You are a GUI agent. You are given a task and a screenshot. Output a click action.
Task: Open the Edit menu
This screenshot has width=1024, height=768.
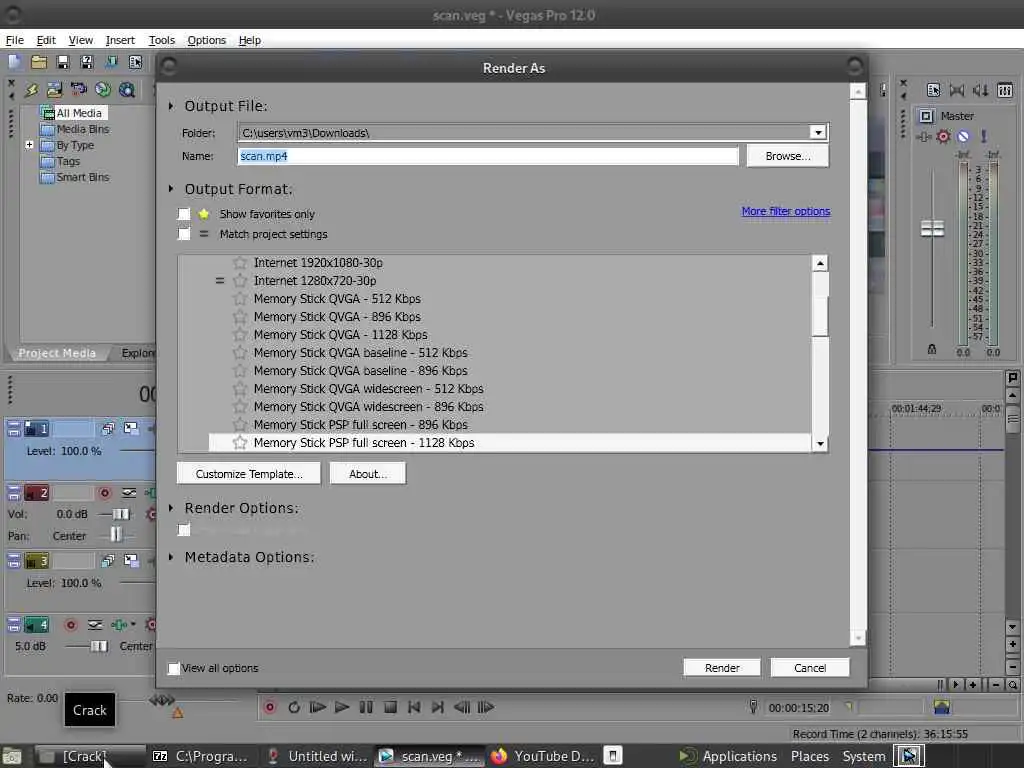coord(46,40)
